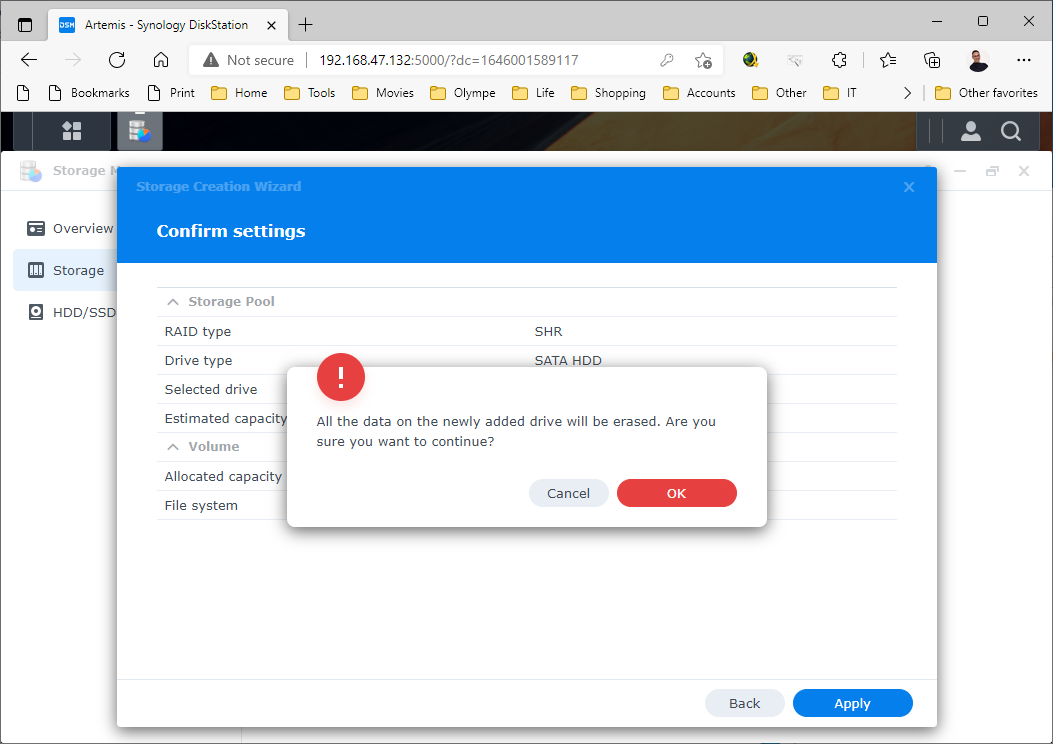This screenshot has width=1053, height=744.
Task: Open browser Settings and more menu
Action: coord(1023,60)
